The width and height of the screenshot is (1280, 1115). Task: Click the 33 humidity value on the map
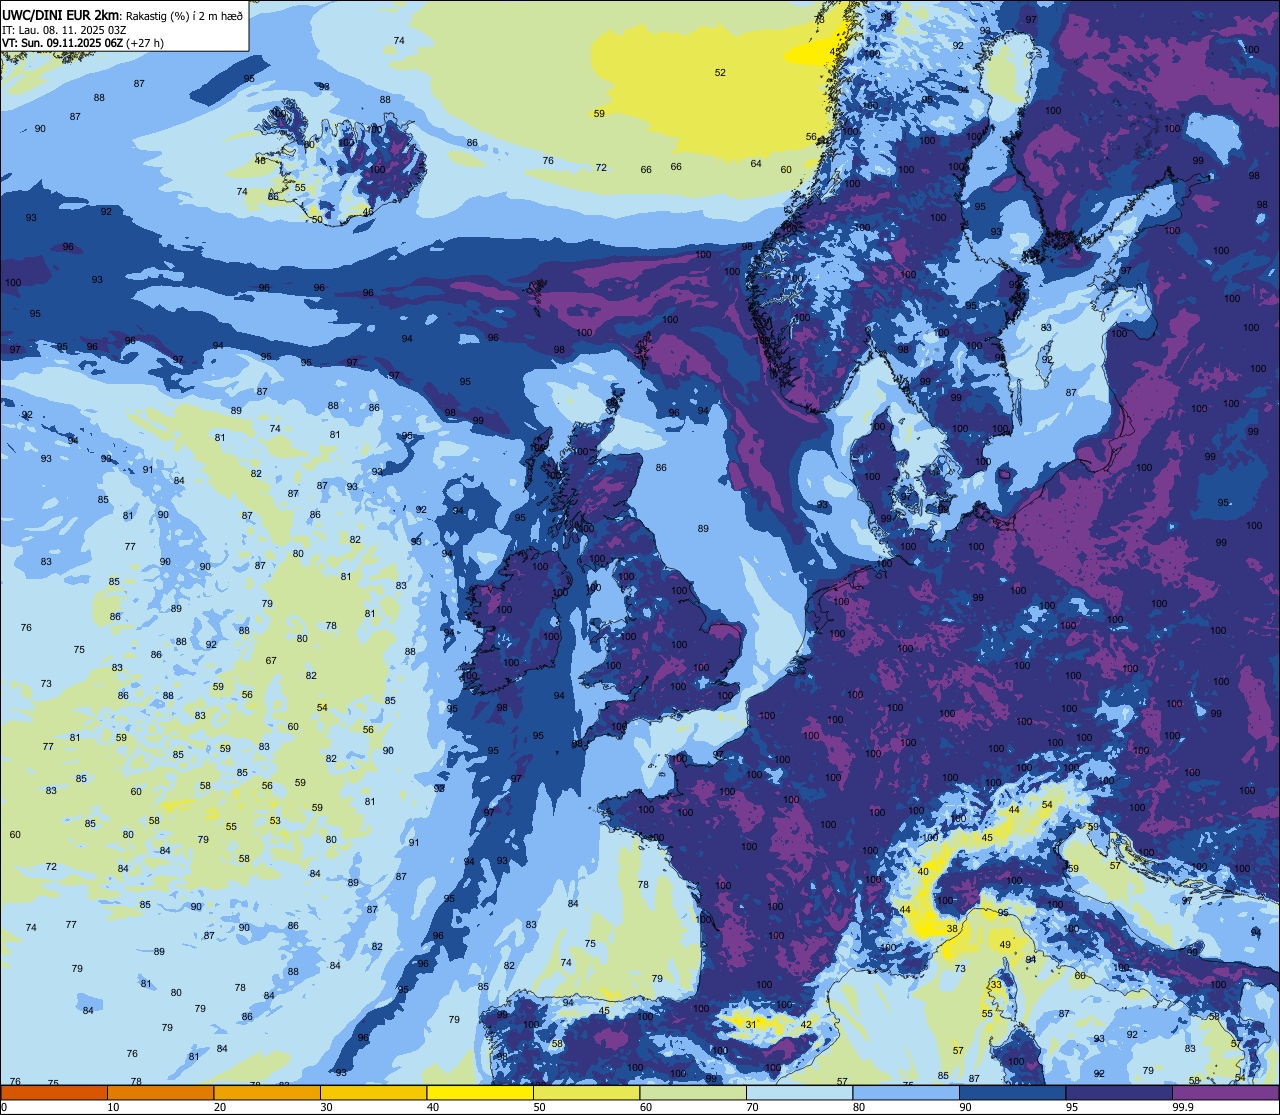tap(996, 985)
